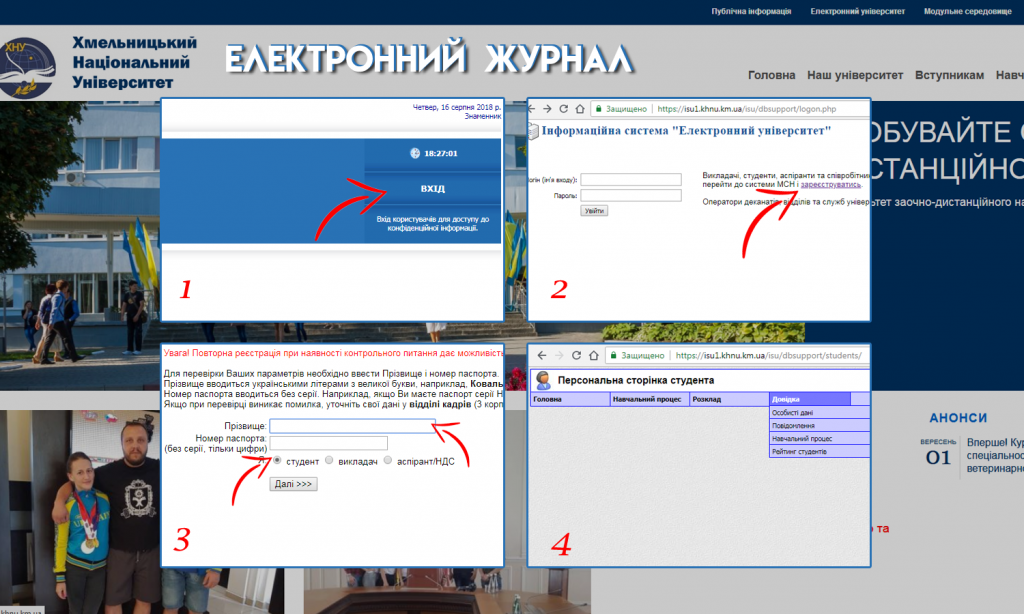Choose 'Рейтинг студентів' in the Довідка dropdown
The height and width of the screenshot is (614, 1024).
coord(820,452)
